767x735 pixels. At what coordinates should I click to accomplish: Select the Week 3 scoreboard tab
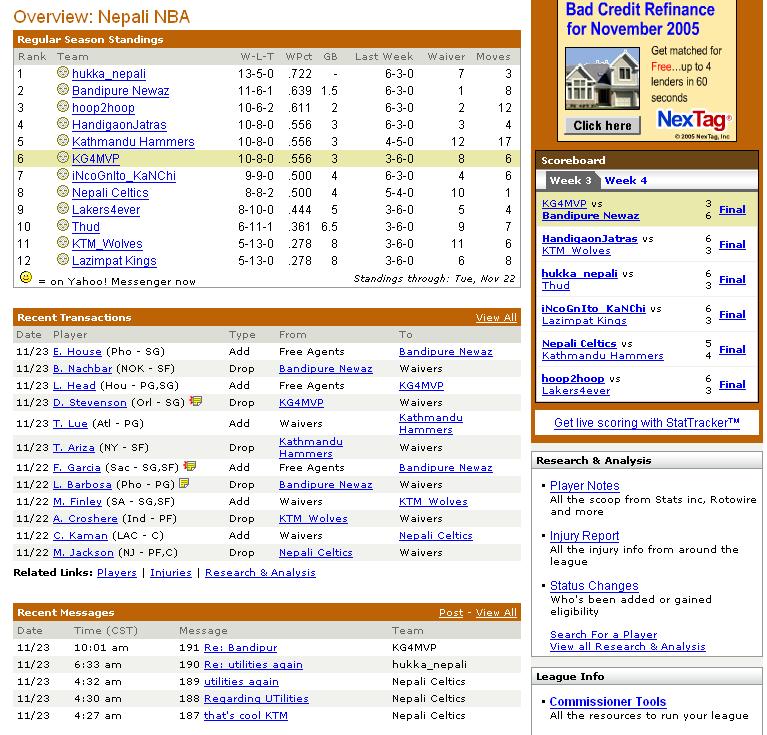pos(569,181)
